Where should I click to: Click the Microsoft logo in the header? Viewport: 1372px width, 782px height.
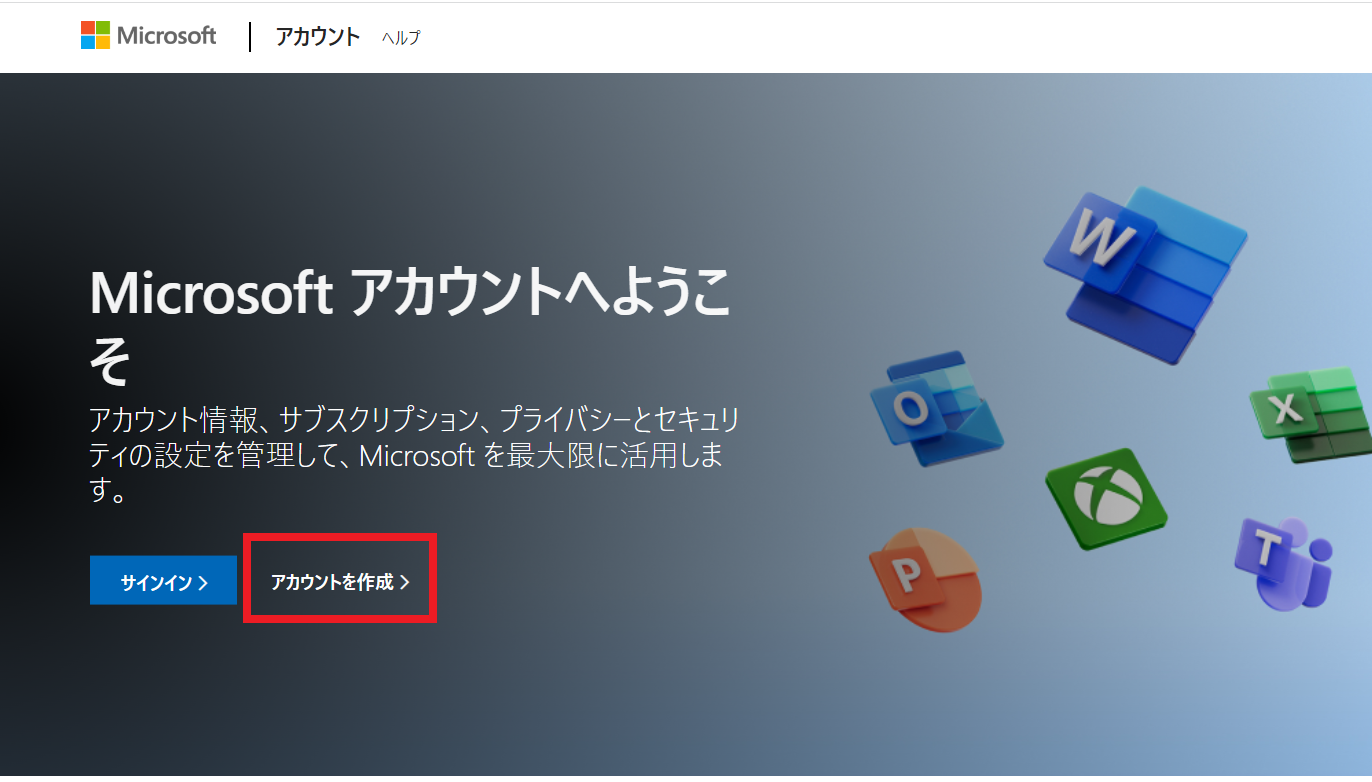(x=149, y=36)
